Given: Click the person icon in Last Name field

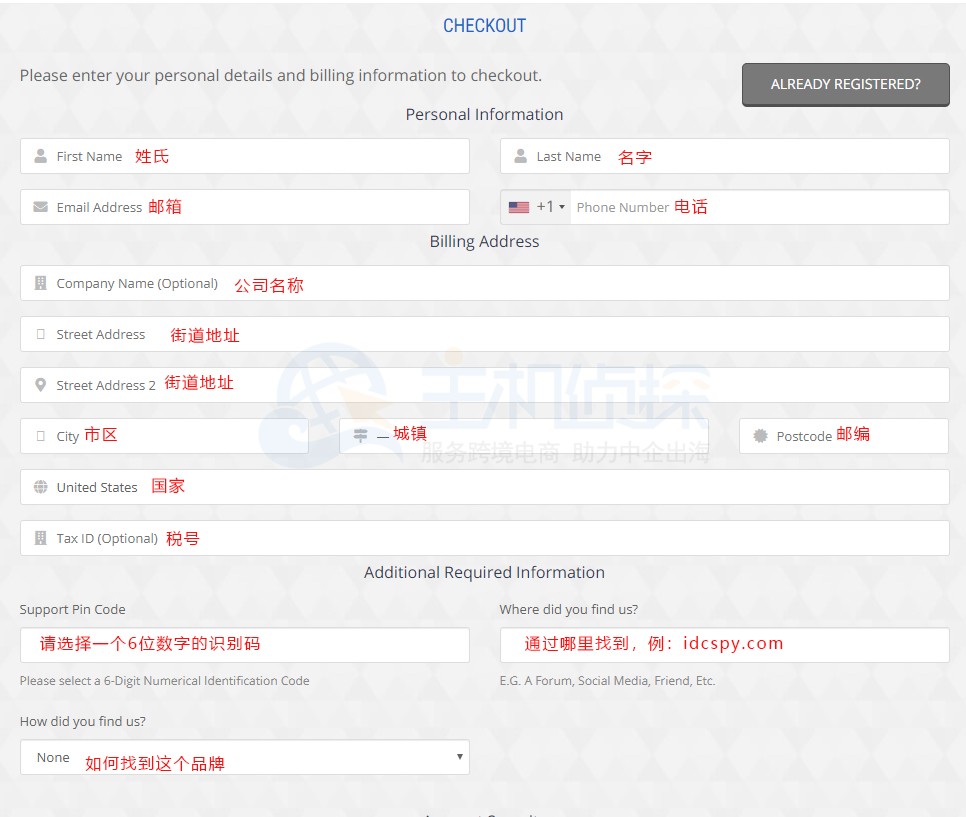Looking at the screenshot, I should [x=520, y=156].
